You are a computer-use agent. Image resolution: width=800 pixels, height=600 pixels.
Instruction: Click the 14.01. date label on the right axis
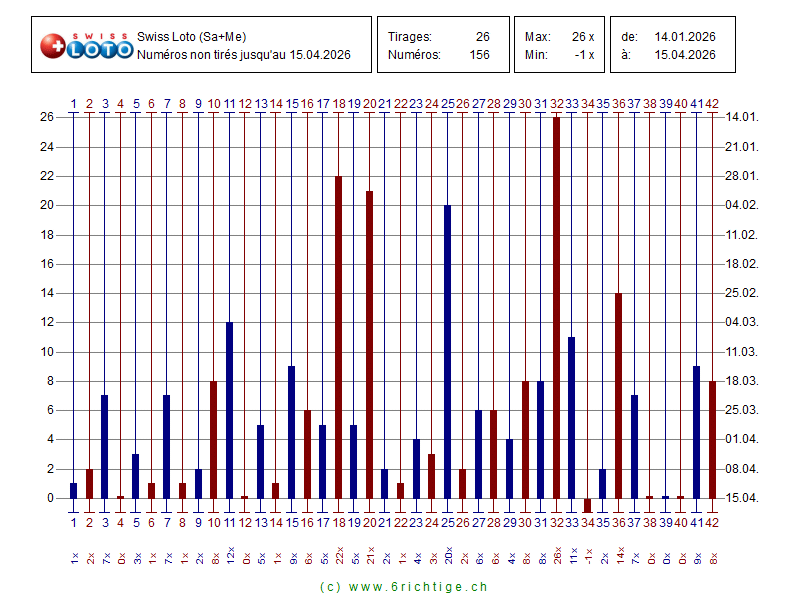tap(741, 117)
